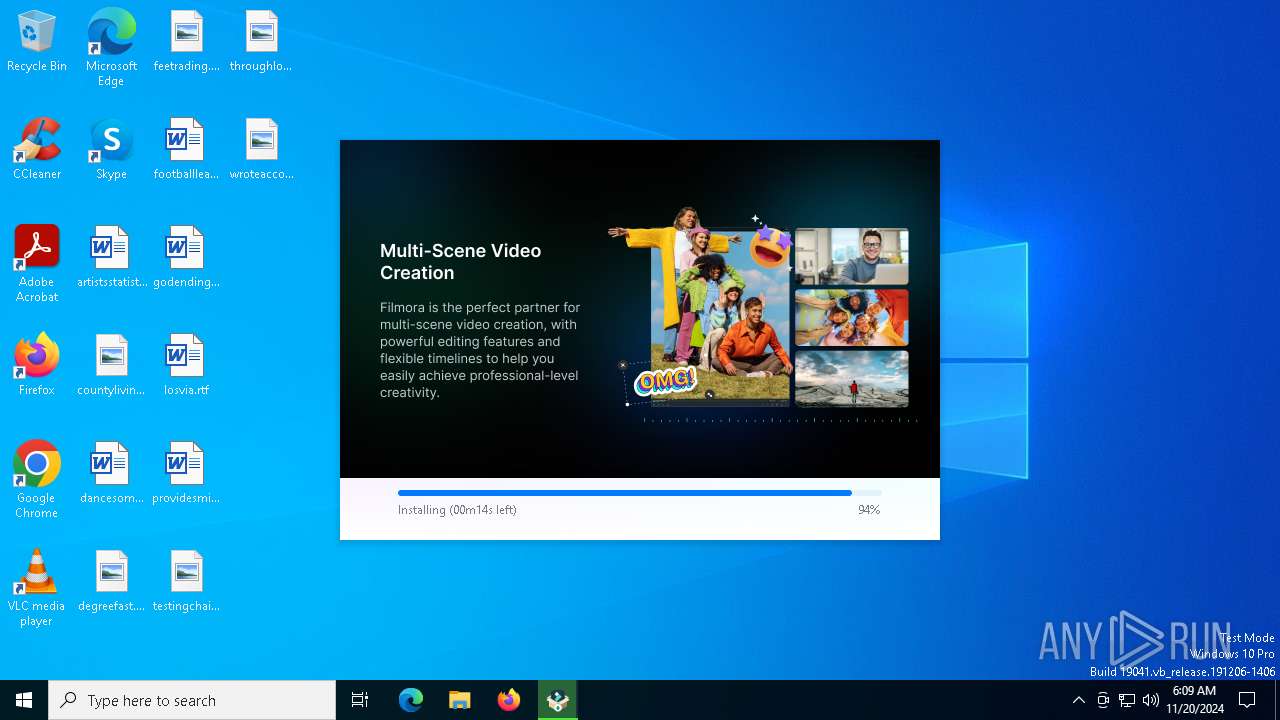Select the godending Word document icon
This screenshot has height=720, width=1280.
[x=186, y=257]
